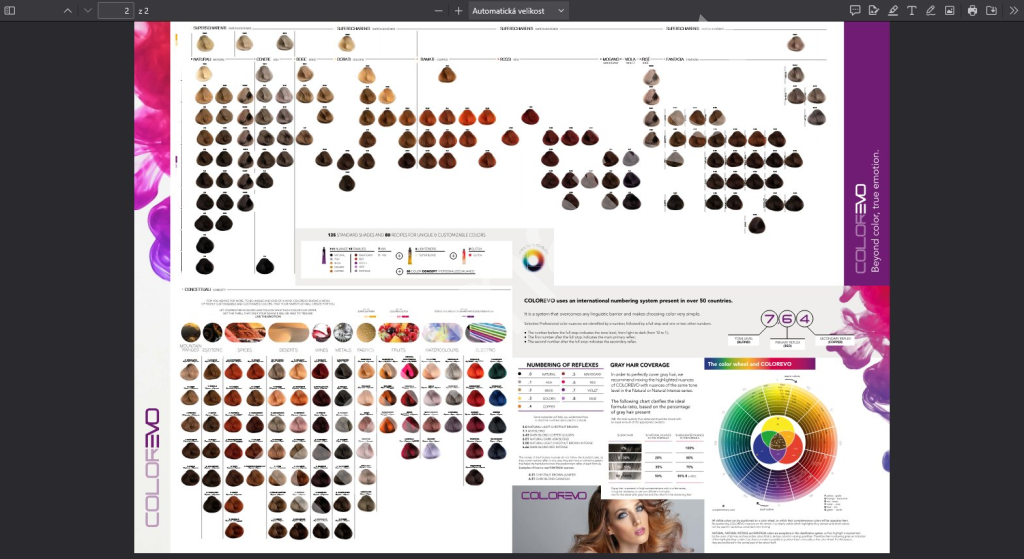
Task: Print the document with printer icon
Action: coord(972,10)
